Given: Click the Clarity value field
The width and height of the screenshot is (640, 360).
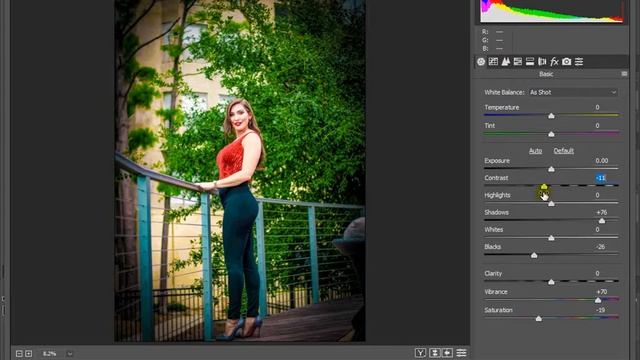Looking at the screenshot, I should [x=597, y=273].
